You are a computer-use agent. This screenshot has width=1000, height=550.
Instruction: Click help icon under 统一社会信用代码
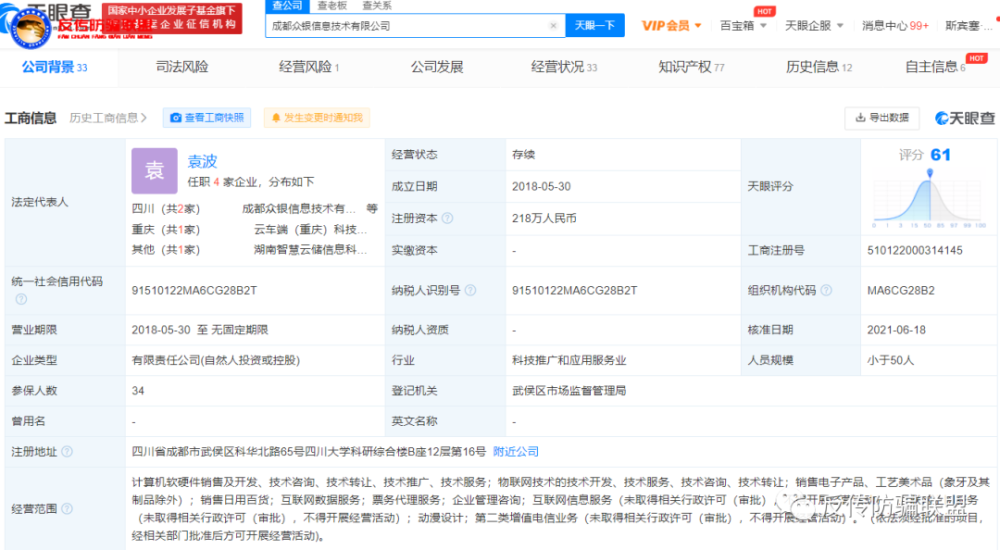(x=21, y=299)
